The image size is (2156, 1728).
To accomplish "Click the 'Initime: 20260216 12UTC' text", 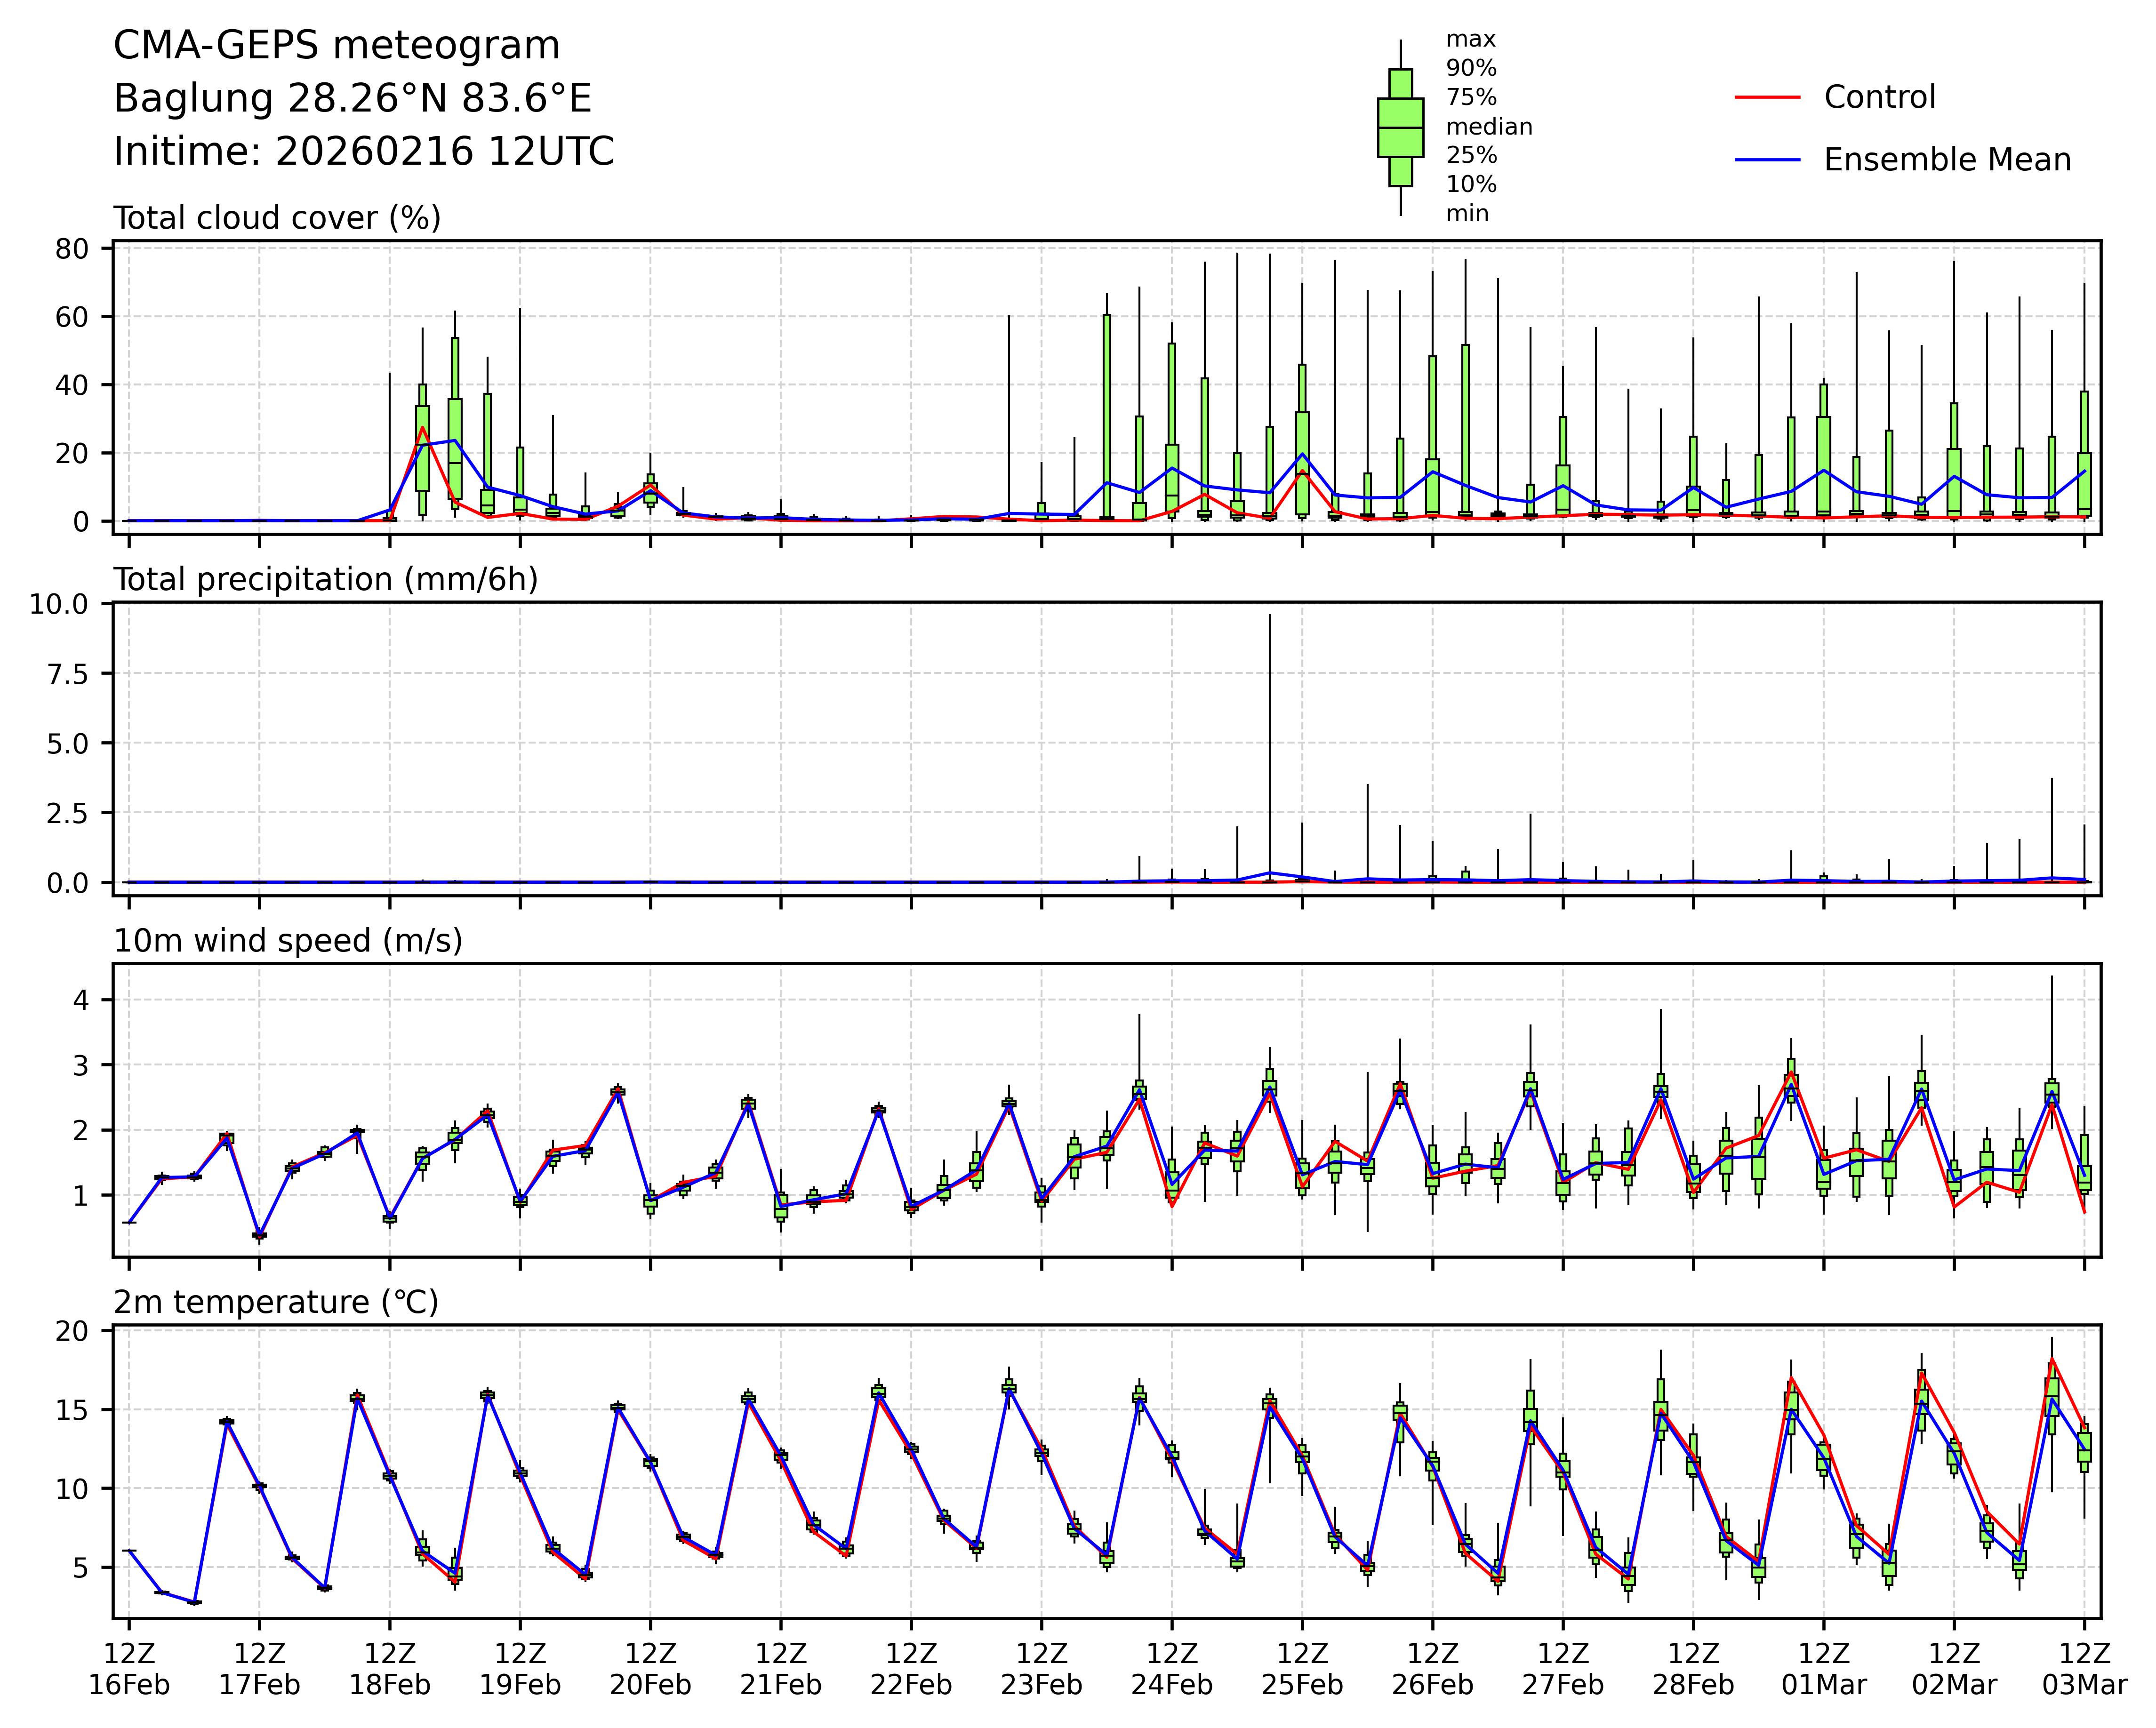I will click(x=363, y=152).
